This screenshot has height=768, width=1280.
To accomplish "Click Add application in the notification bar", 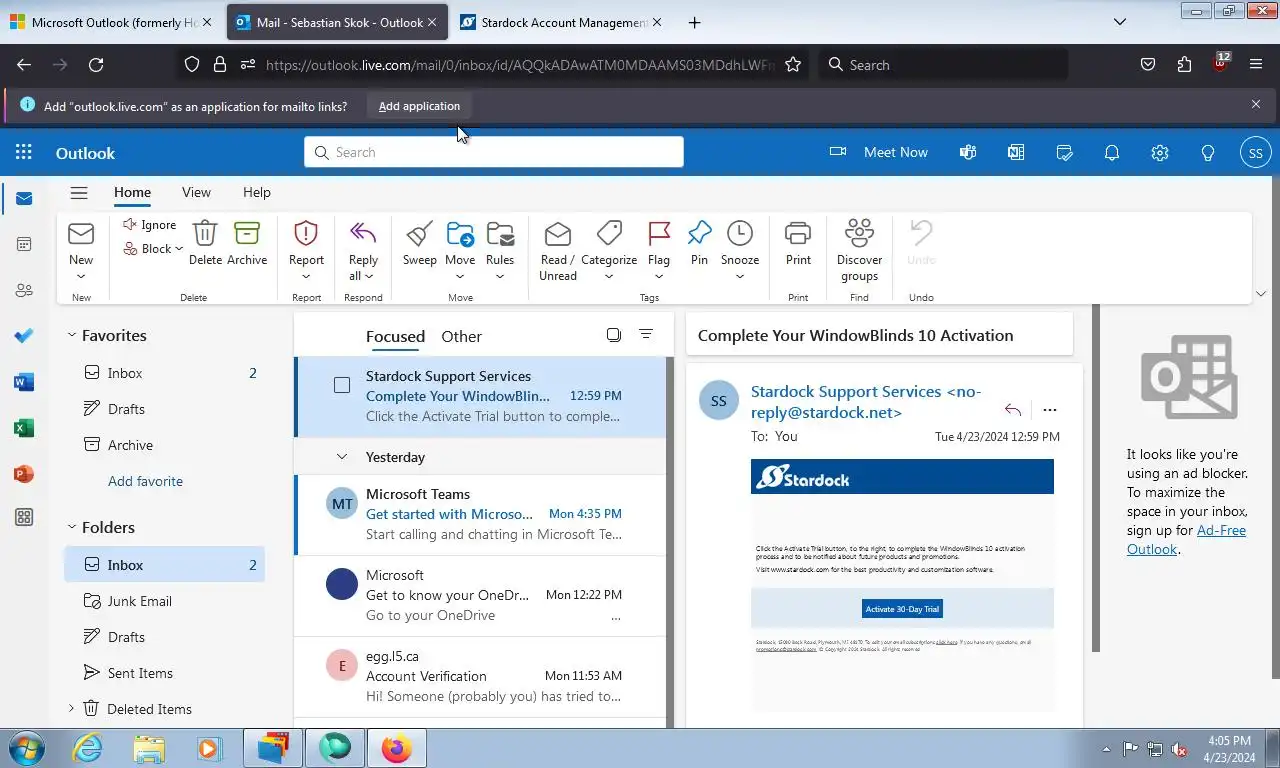I will [419, 106].
